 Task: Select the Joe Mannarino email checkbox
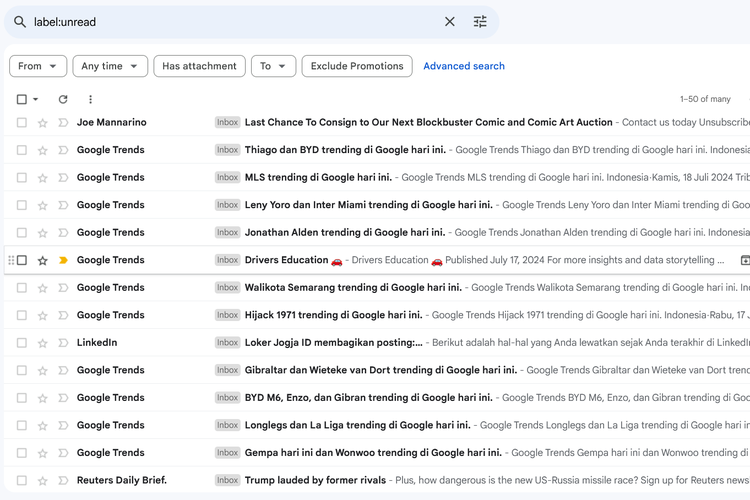click(x=22, y=122)
